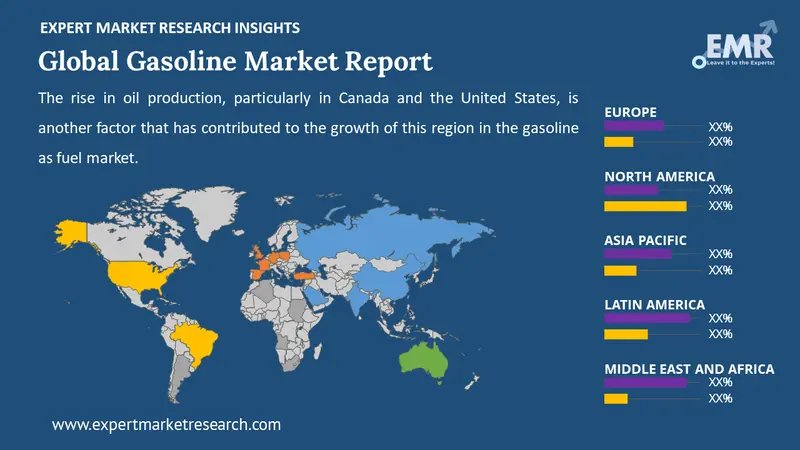Select Brazil highlighted yellow on the map
800x450 pixels.
coord(198,340)
